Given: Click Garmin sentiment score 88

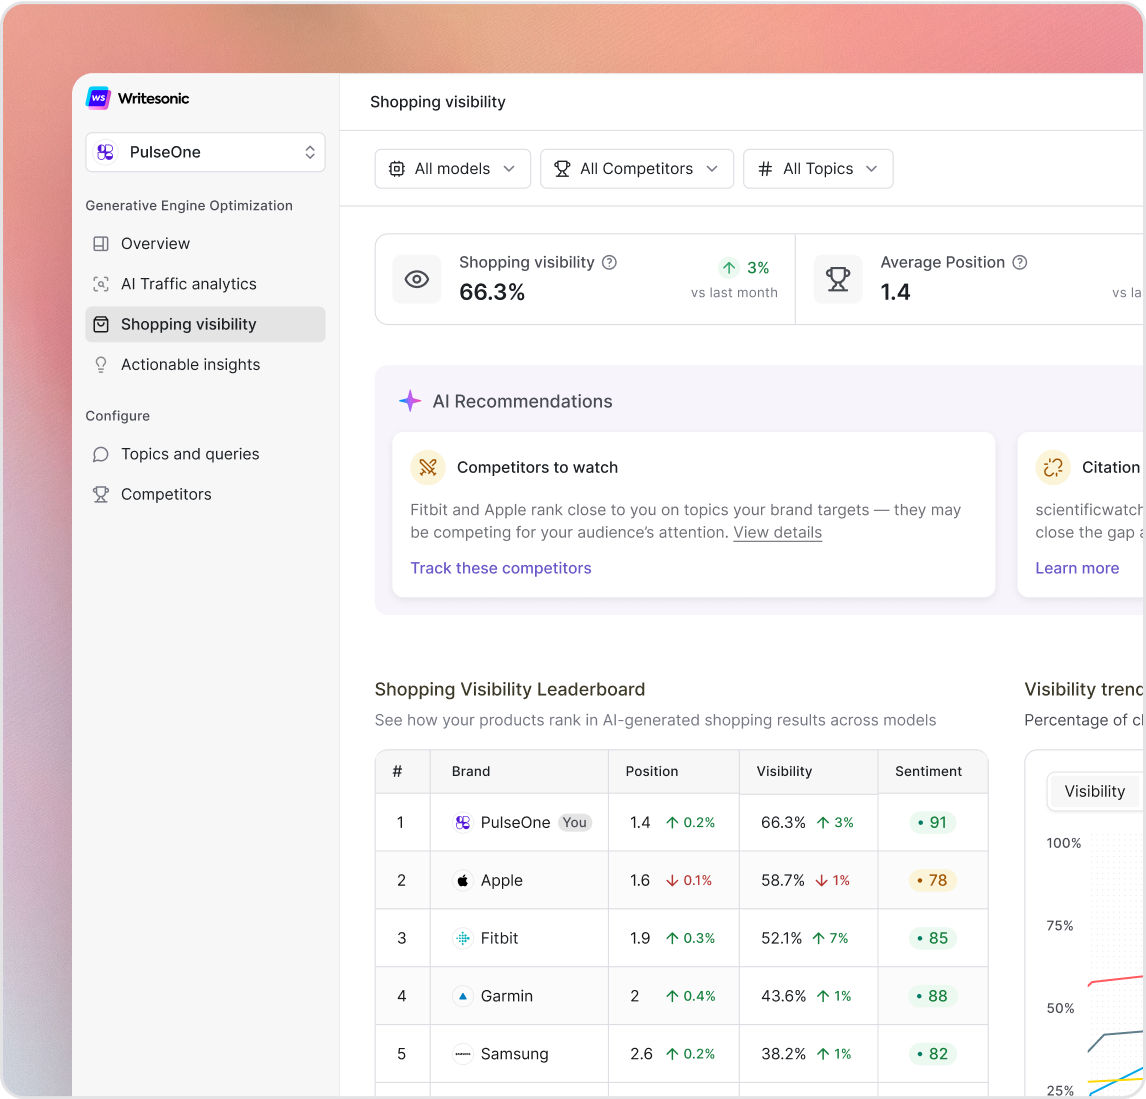Looking at the screenshot, I should point(933,996).
